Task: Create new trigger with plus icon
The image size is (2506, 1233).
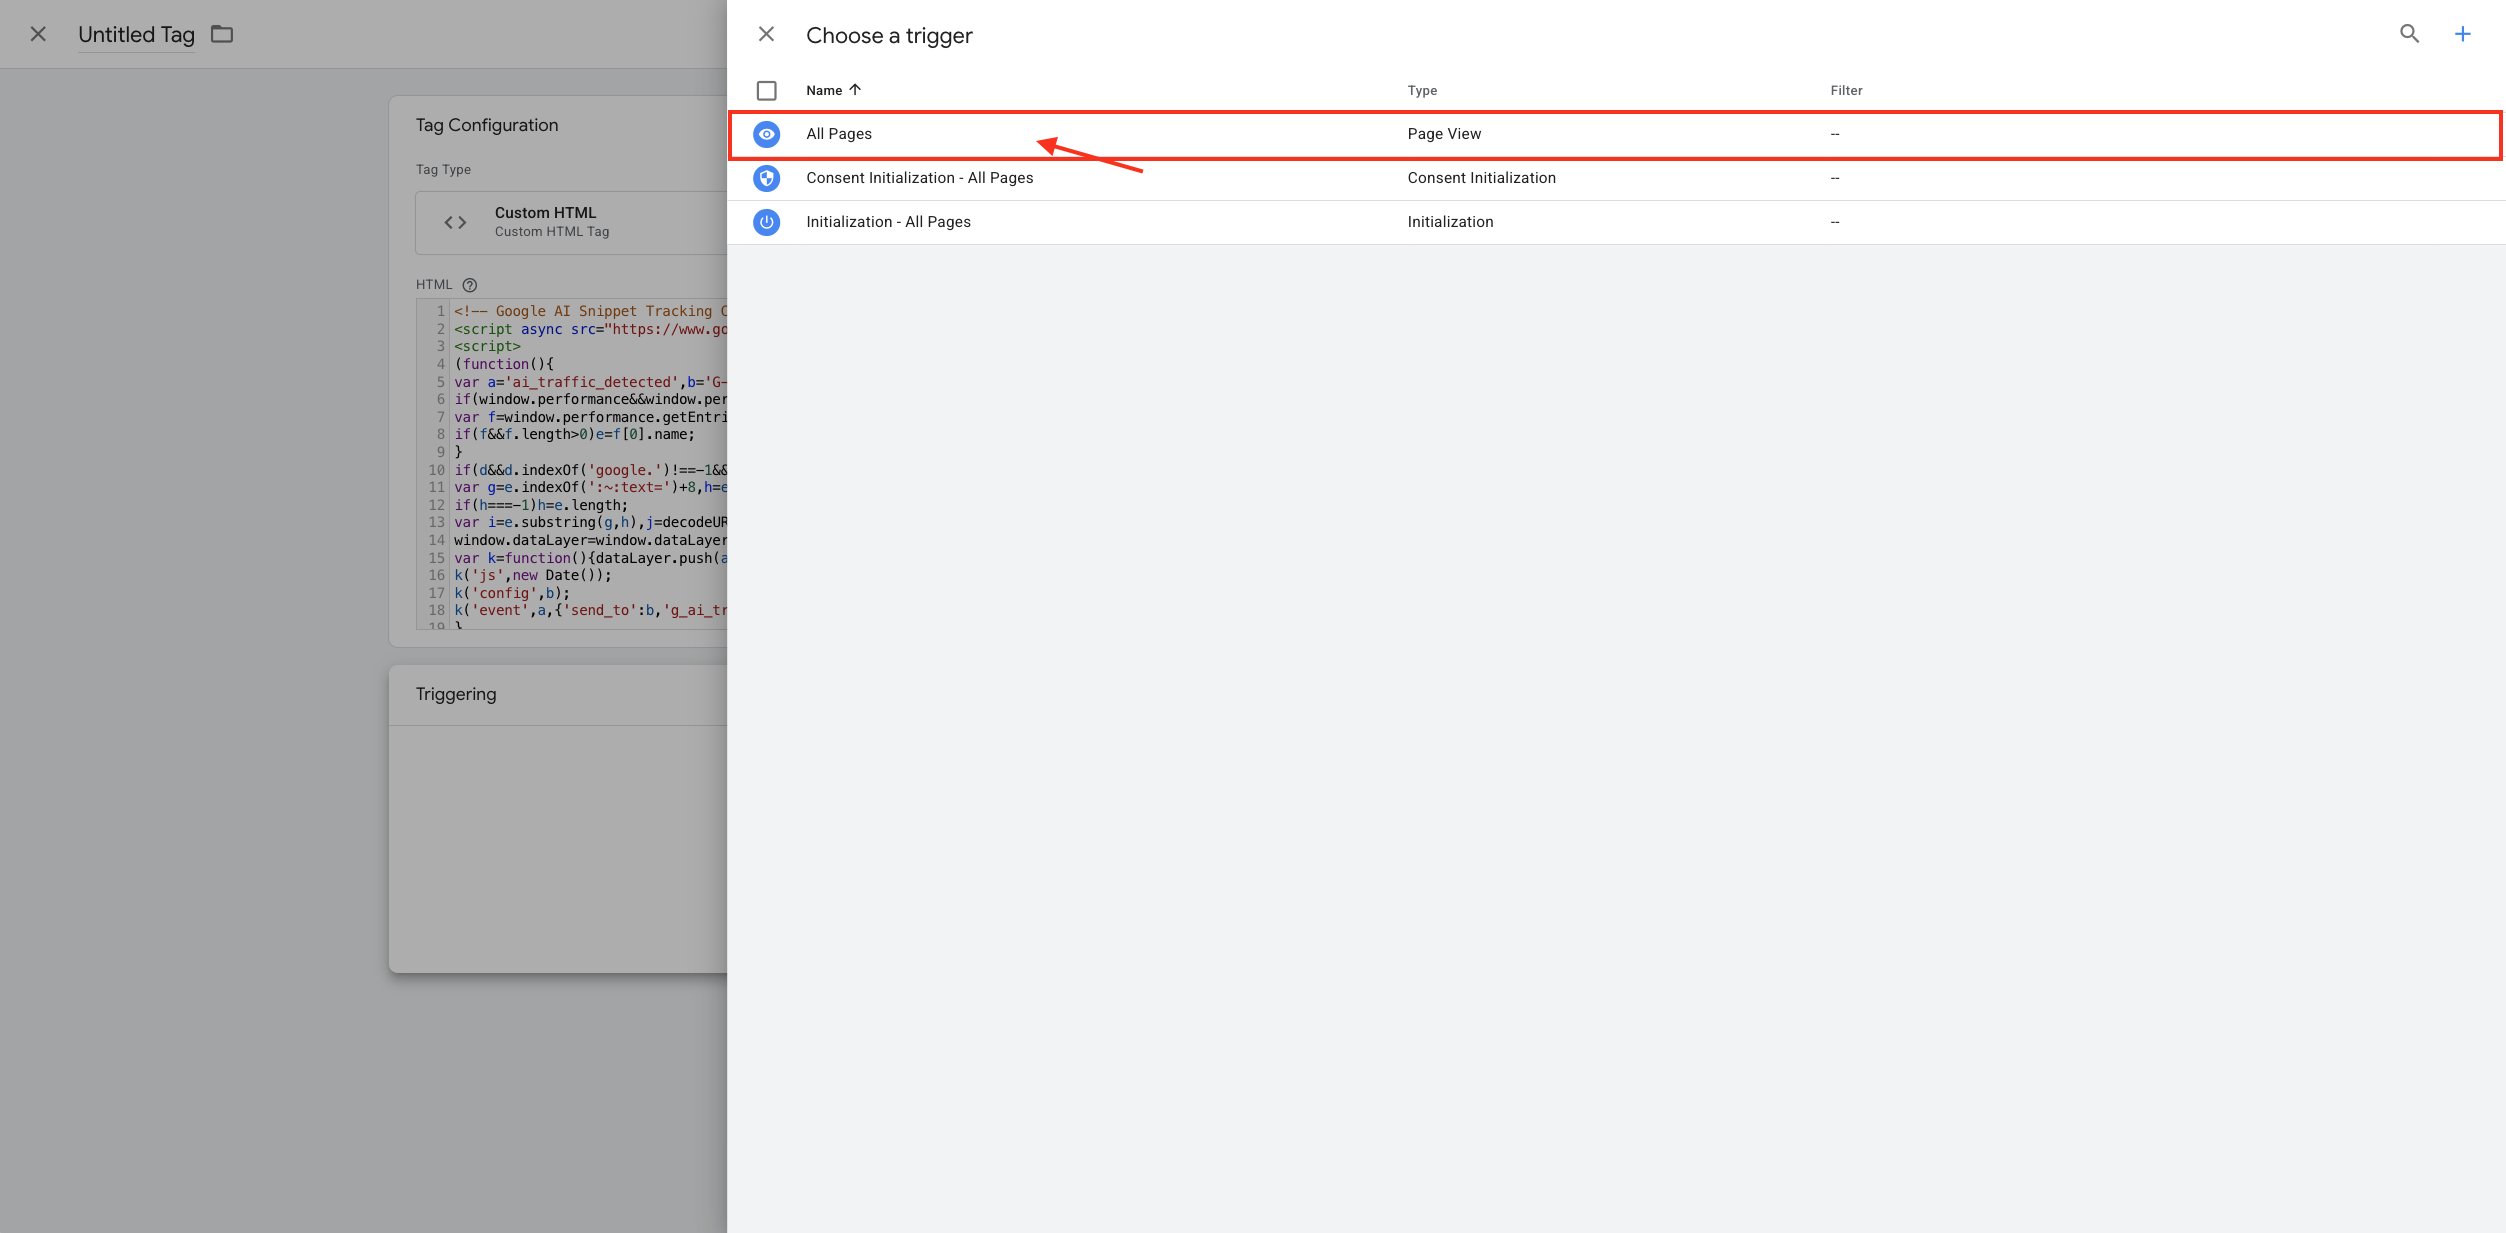Action: click(x=2462, y=34)
